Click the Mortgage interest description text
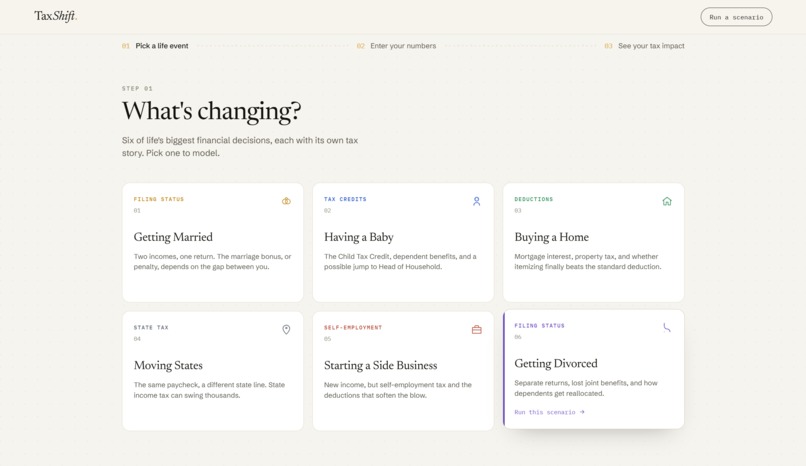 [x=588, y=262]
